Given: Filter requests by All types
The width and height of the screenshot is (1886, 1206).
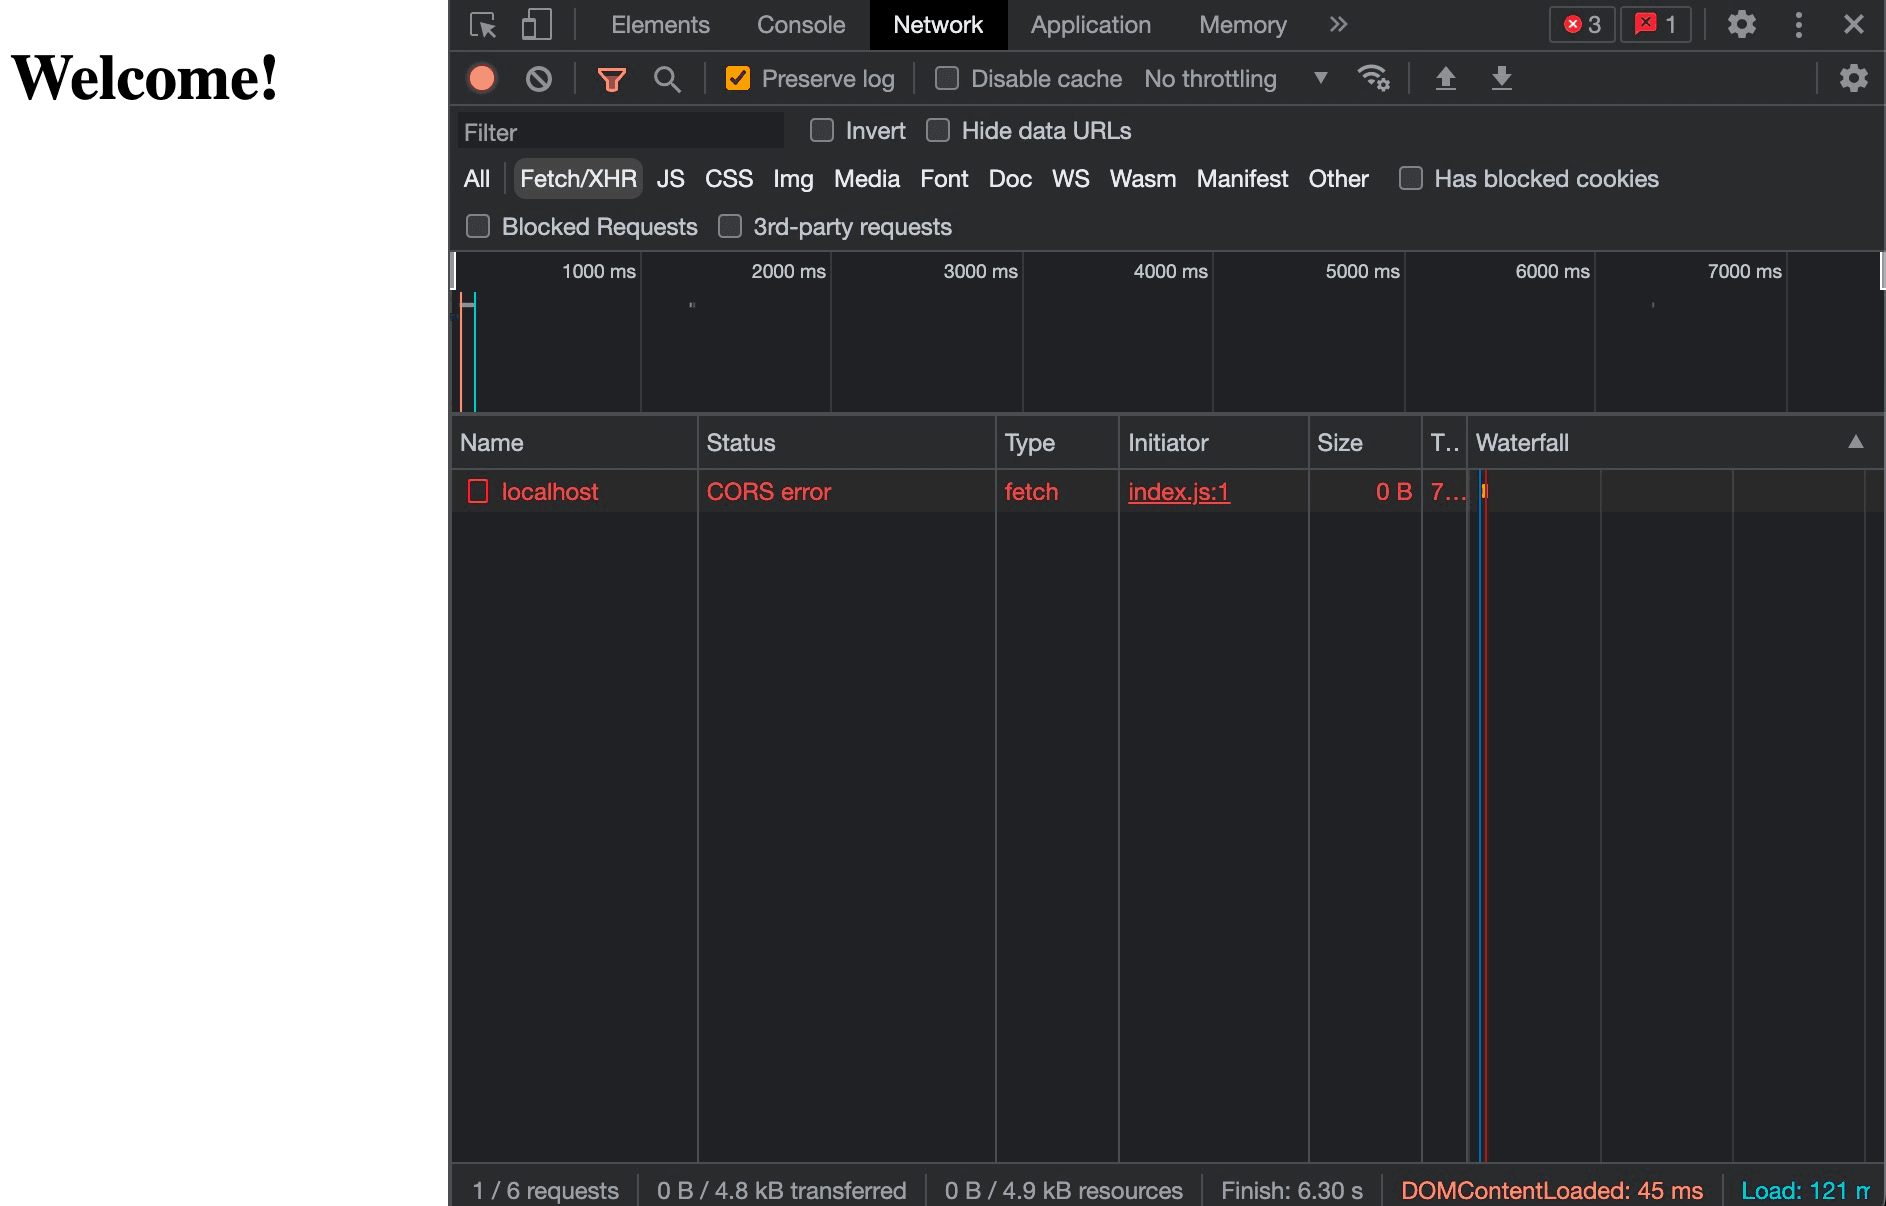Looking at the screenshot, I should pos(477,179).
